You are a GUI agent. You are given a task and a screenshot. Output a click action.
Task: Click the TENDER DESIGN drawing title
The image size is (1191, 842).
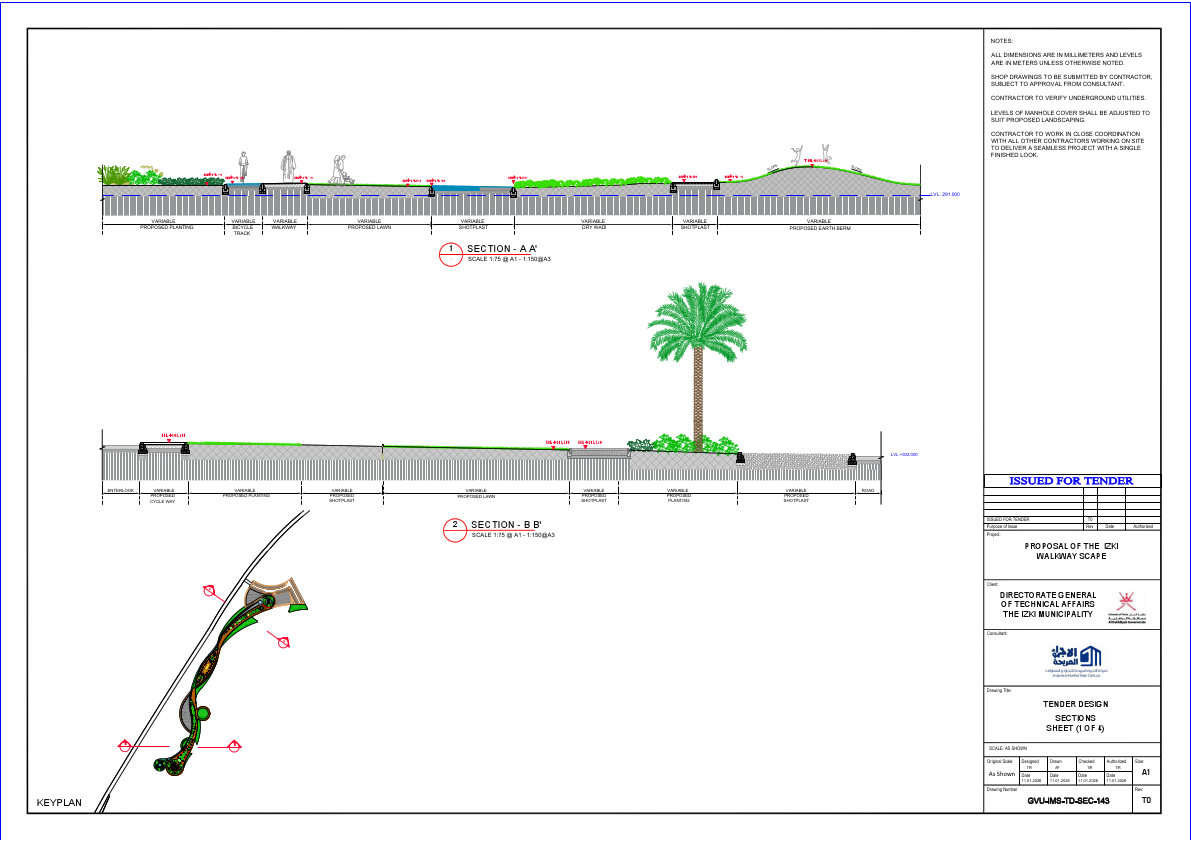tap(1077, 704)
